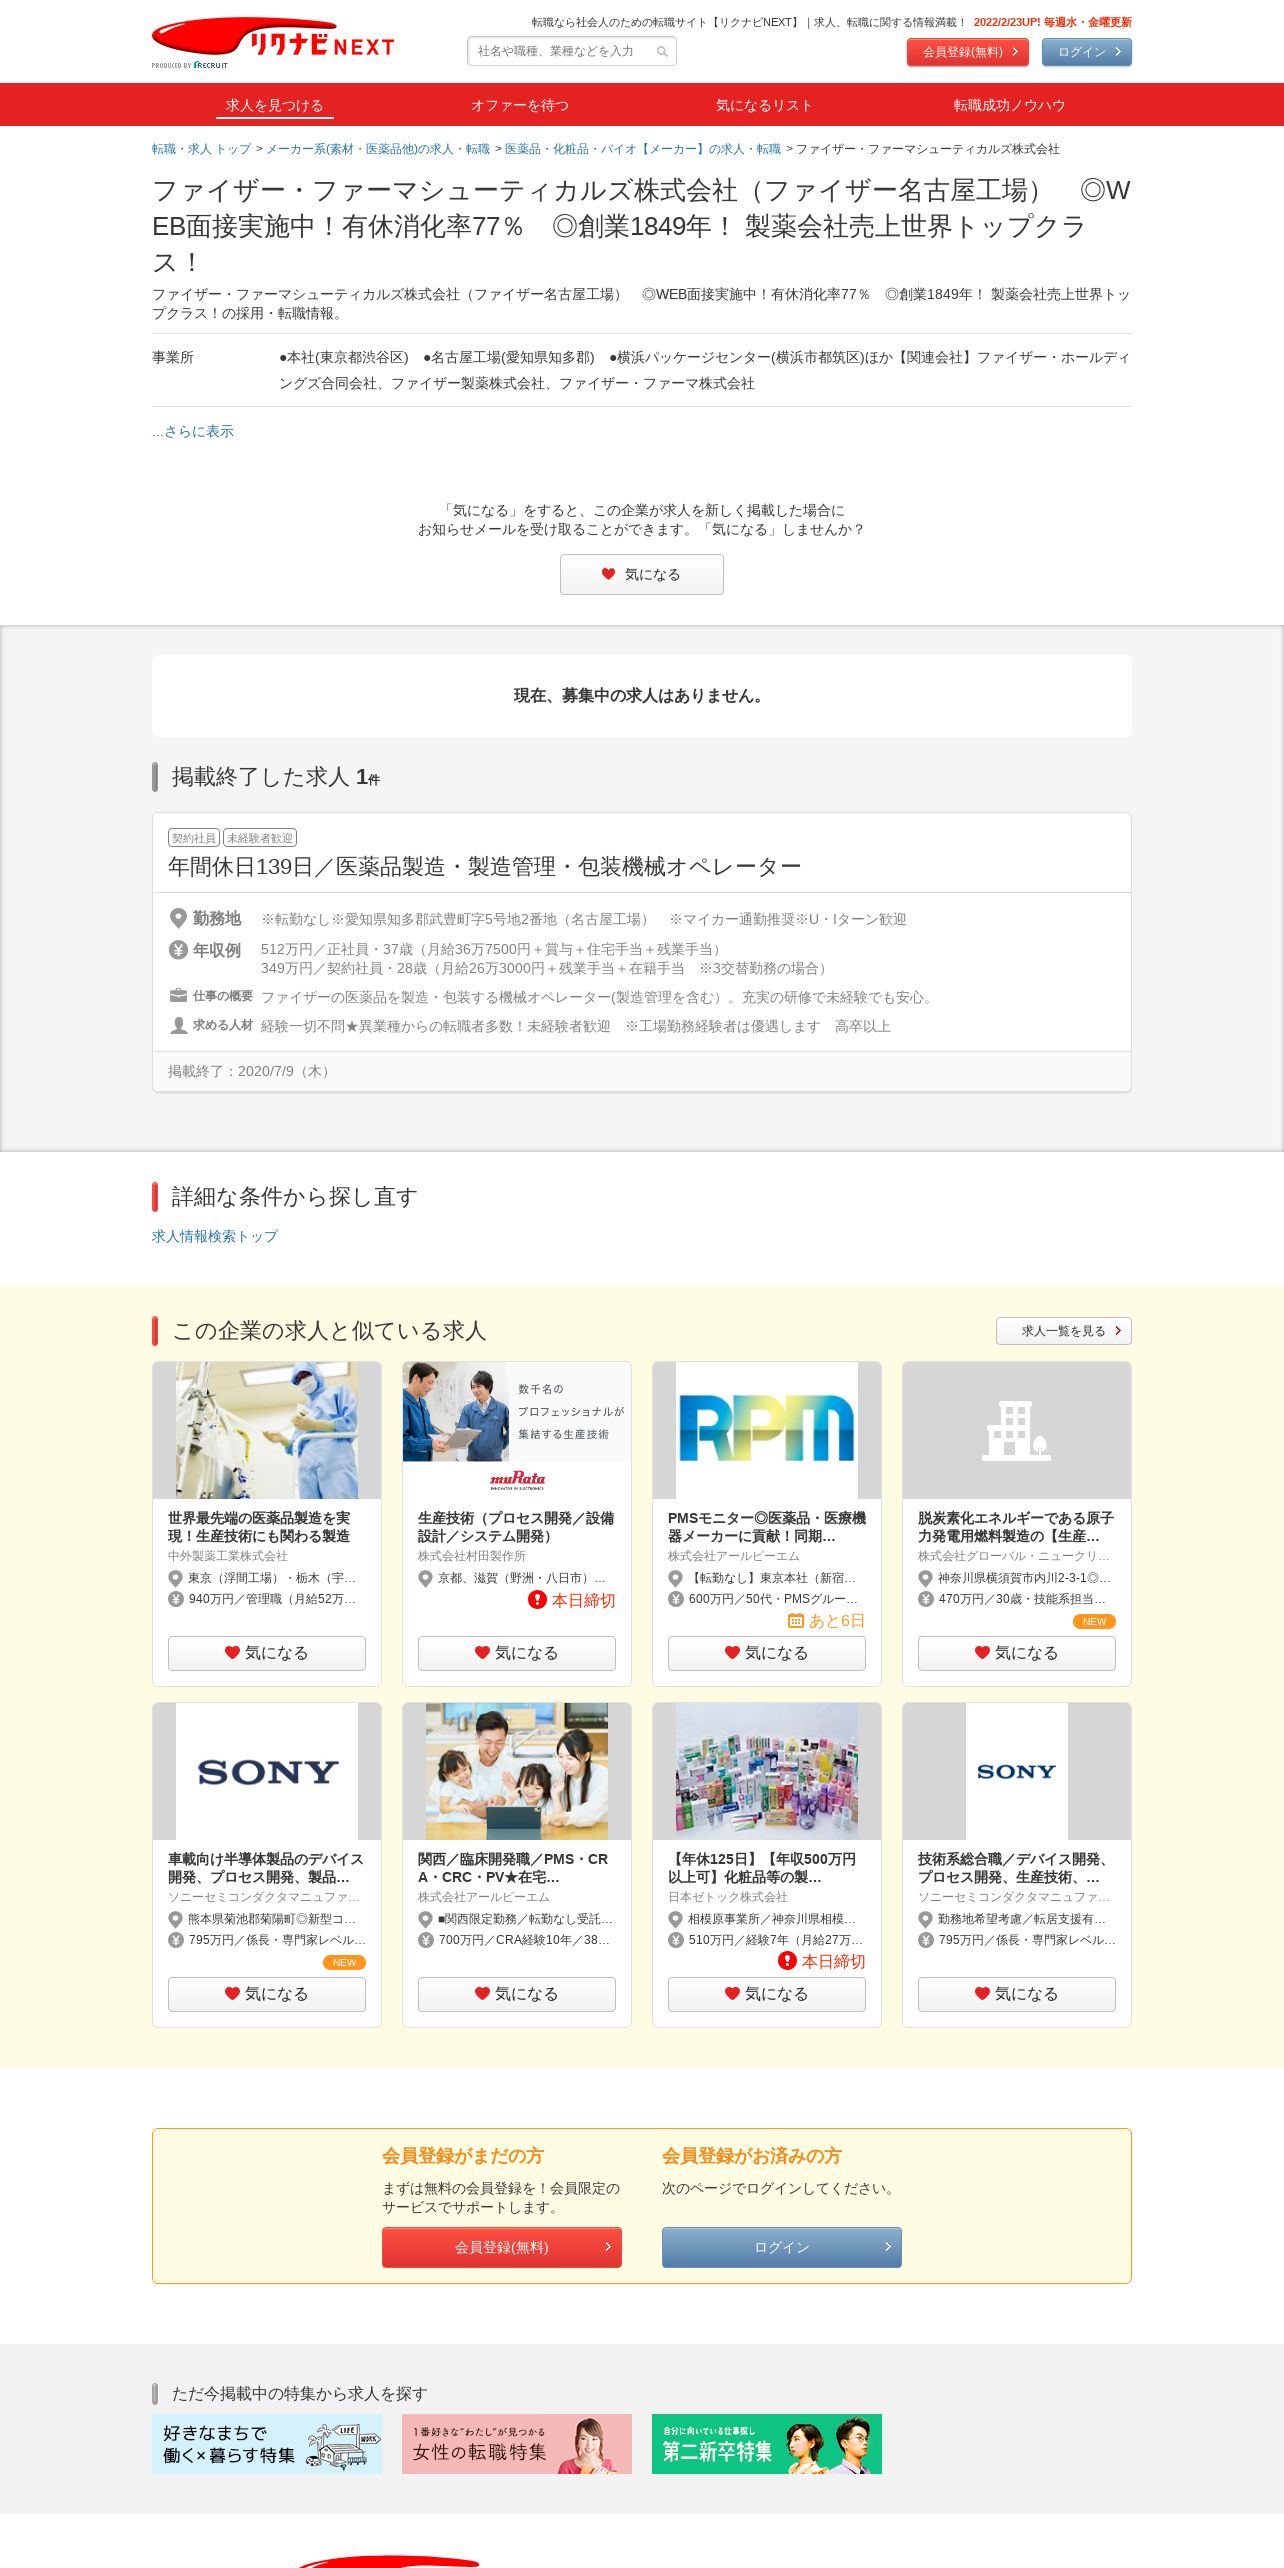Click the Rikunabi NEXT logo
Viewport: 1284px width, 2568px height.
coord(272,43)
